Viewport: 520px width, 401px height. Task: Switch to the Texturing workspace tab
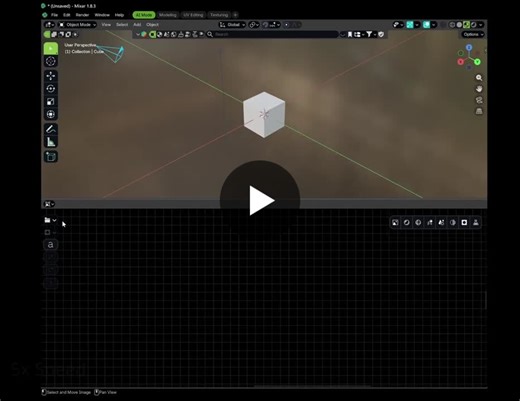point(219,15)
